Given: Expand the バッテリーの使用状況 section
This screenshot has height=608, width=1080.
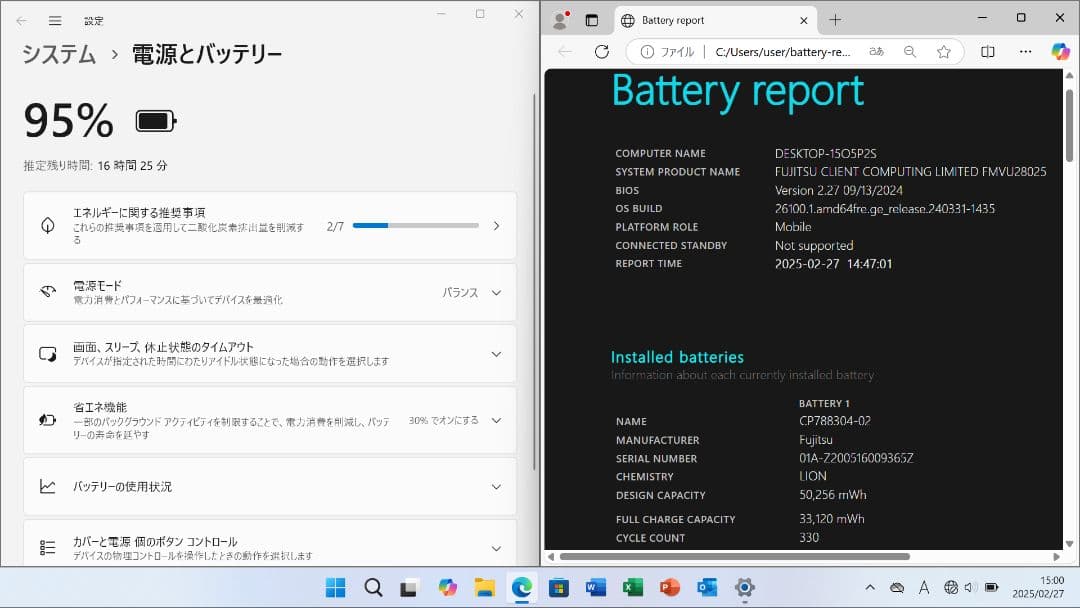Looking at the screenshot, I should pyautogui.click(x=495, y=486).
